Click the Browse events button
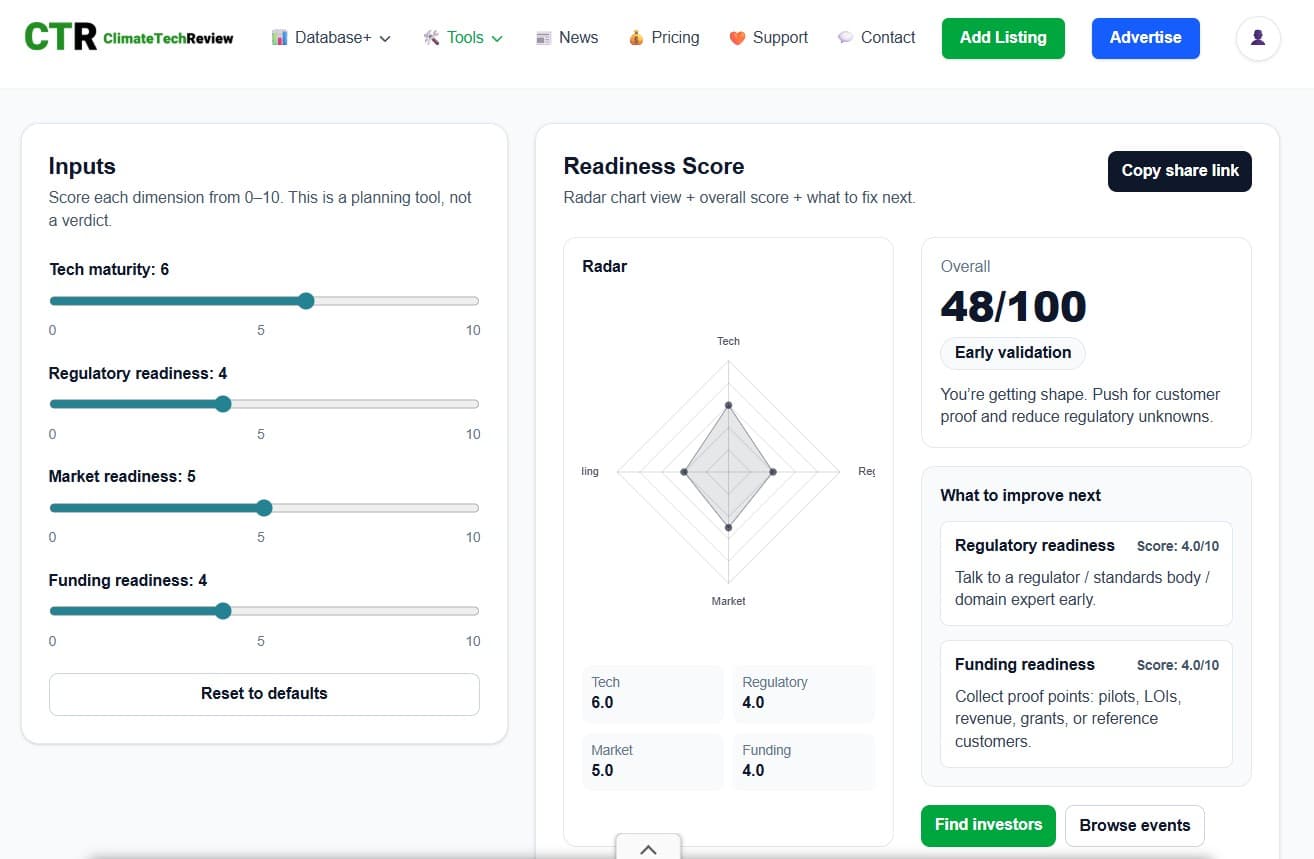 pyautogui.click(x=1135, y=826)
